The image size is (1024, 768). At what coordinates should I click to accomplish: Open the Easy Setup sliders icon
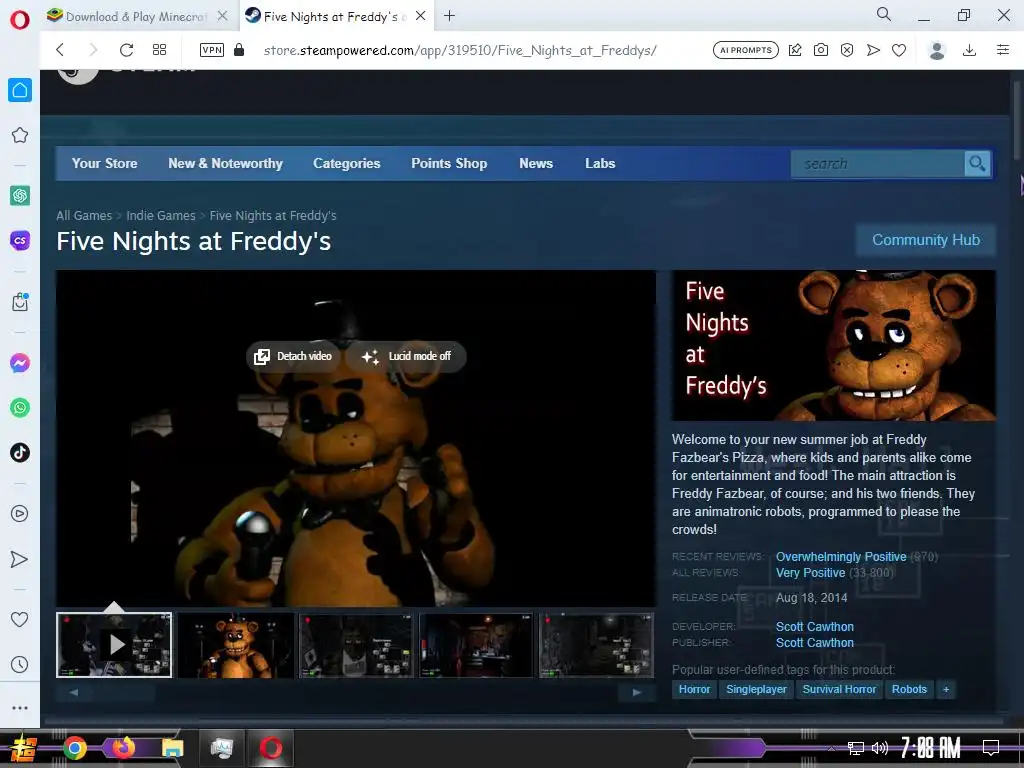[x=1003, y=50]
